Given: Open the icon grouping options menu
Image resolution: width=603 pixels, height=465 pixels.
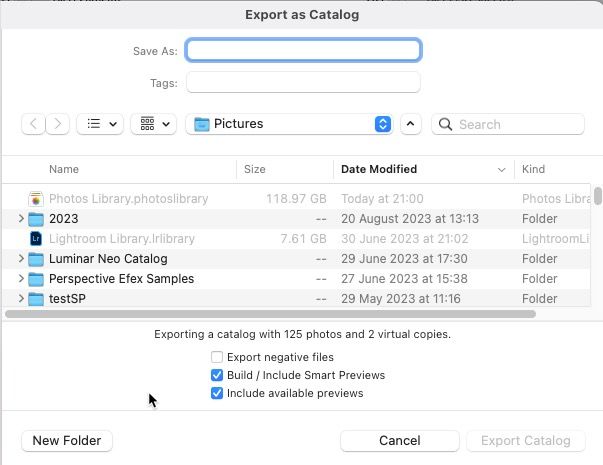Looking at the screenshot, I should pyautogui.click(x=154, y=124).
